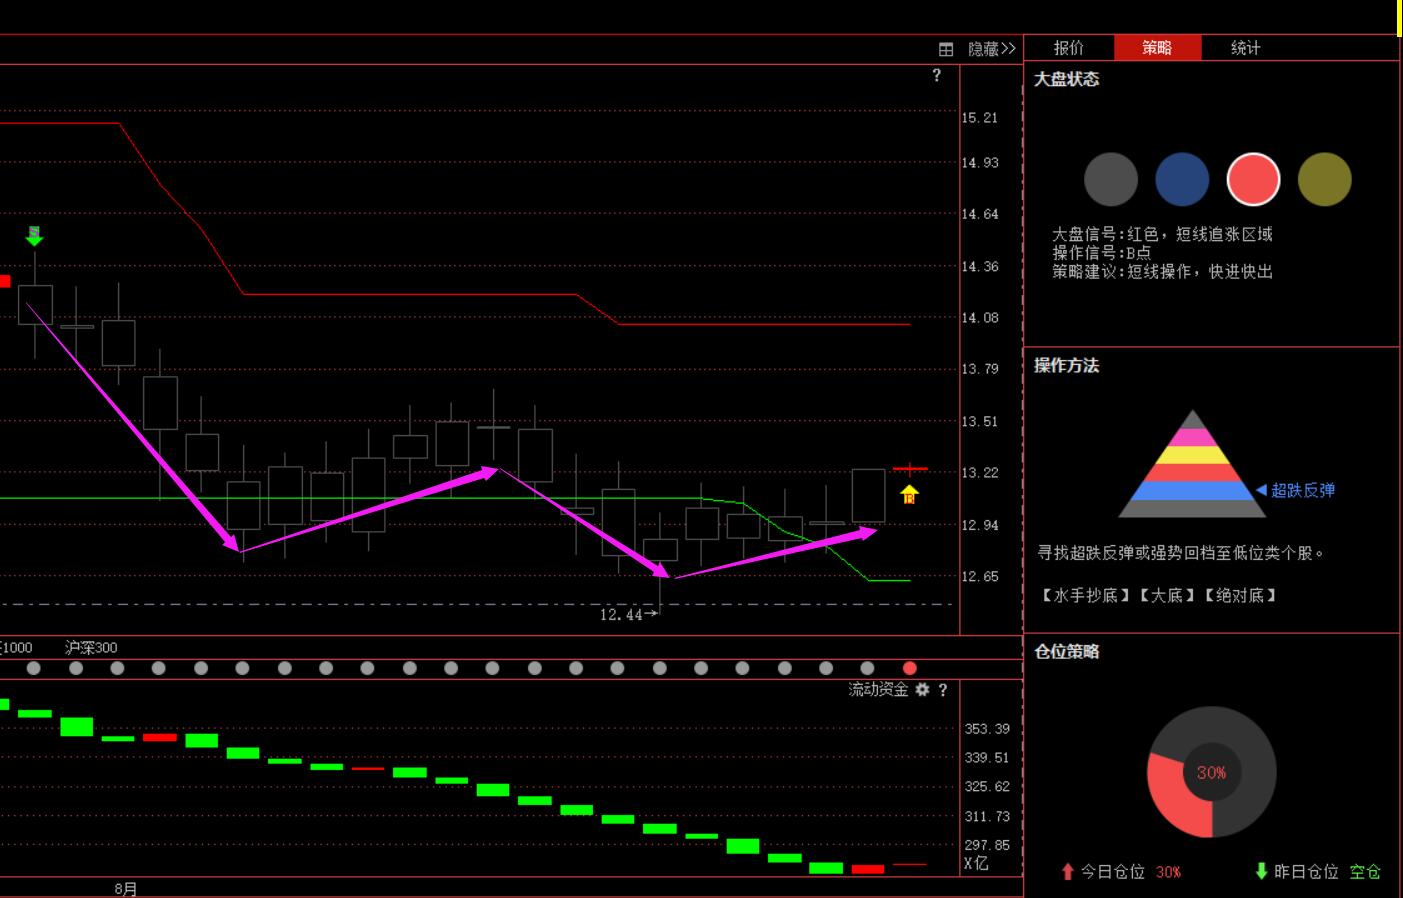This screenshot has width=1403, height=898.
Task: Click the 8月 date axis label
Action: click(x=126, y=889)
